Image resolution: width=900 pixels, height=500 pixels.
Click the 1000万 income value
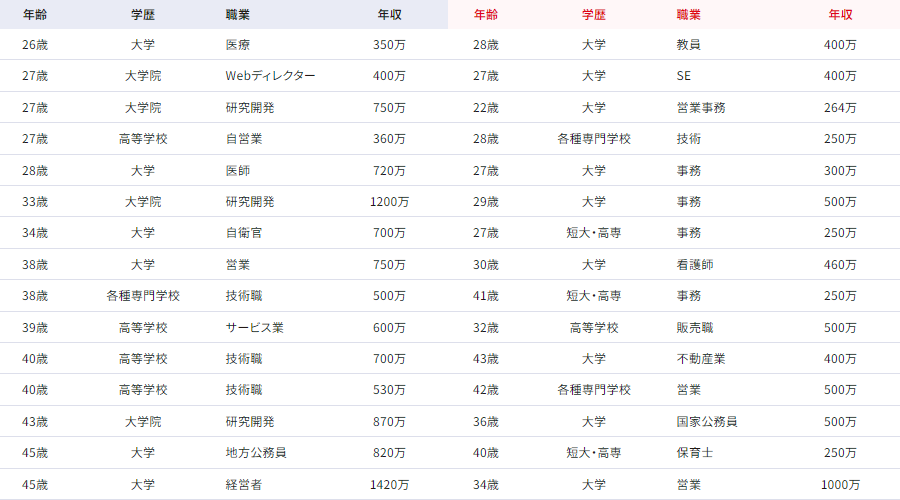coord(840,485)
